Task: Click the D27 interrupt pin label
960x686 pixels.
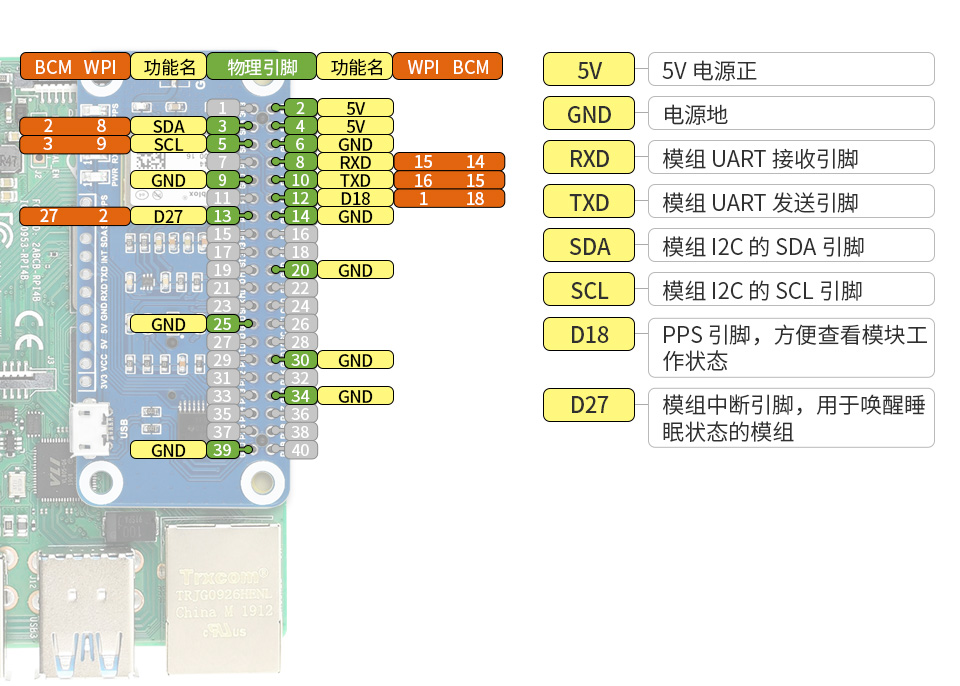Action: click(x=588, y=406)
